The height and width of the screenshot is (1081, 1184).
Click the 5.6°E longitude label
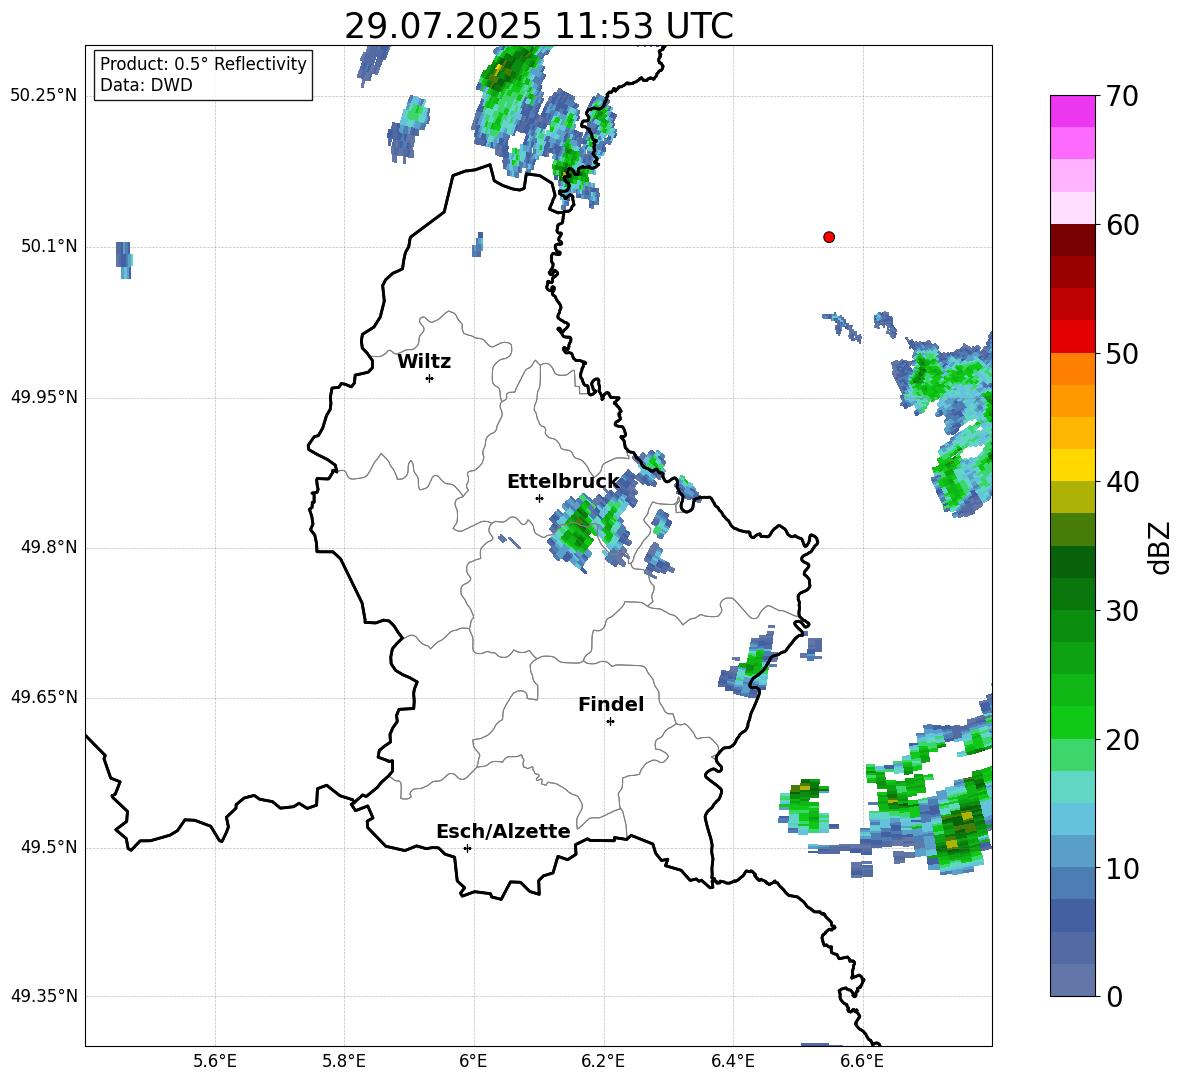click(x=215, y=1061)
